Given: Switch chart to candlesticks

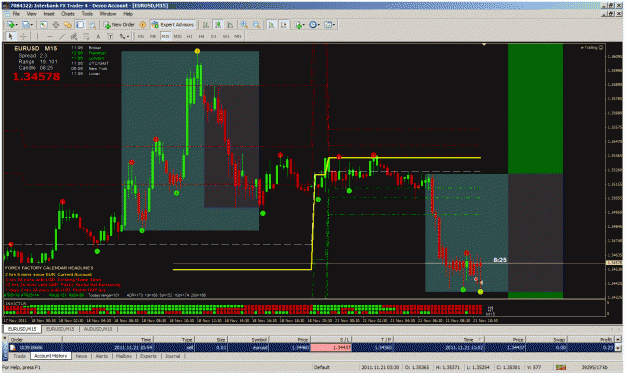Looking at the screenshot, I should (x=218, y=25).
